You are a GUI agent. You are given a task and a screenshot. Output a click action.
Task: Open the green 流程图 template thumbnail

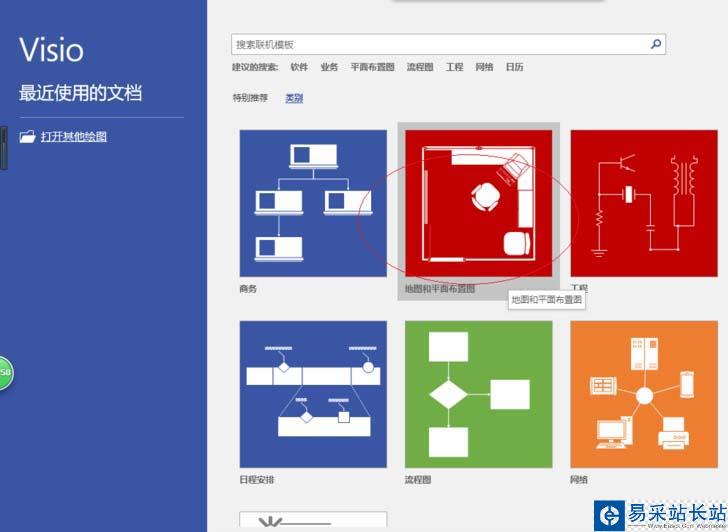479,394
